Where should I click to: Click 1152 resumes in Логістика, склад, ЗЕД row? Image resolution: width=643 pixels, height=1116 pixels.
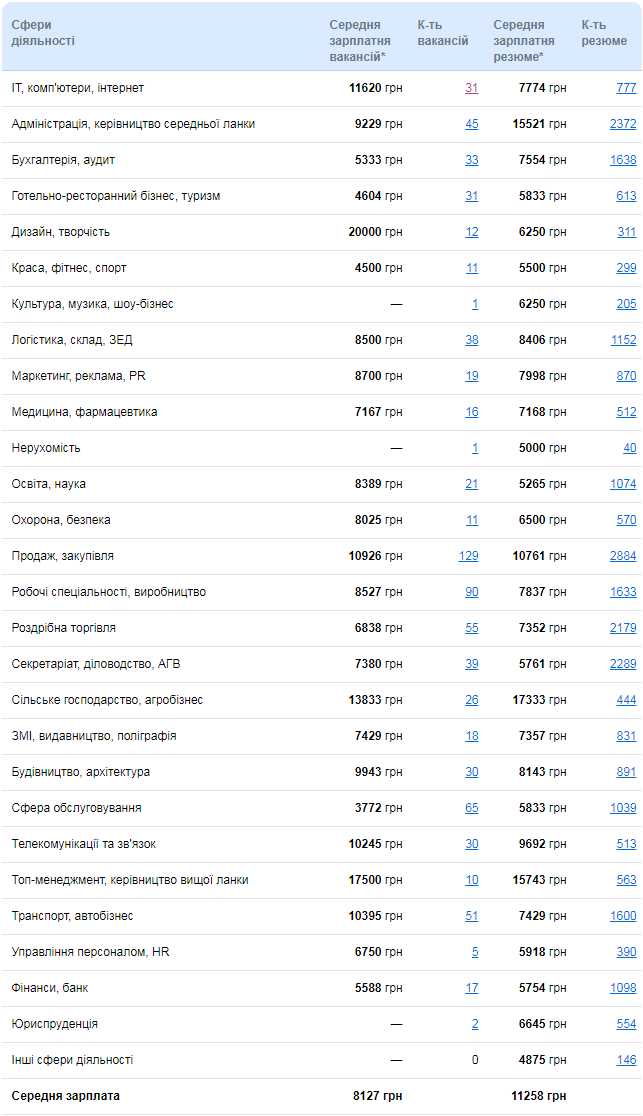tap(623, 340)
